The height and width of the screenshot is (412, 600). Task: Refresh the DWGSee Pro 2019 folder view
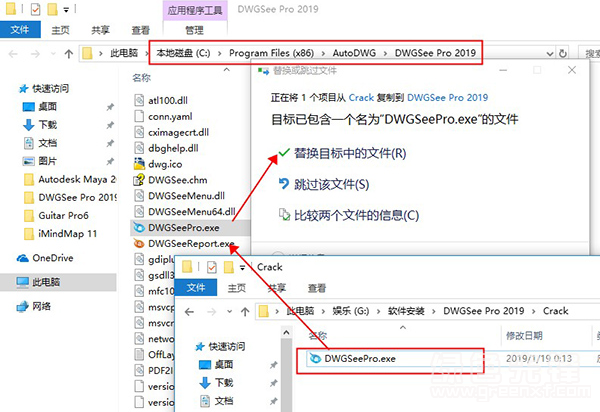pyautogui.click(x=562, y=54)
